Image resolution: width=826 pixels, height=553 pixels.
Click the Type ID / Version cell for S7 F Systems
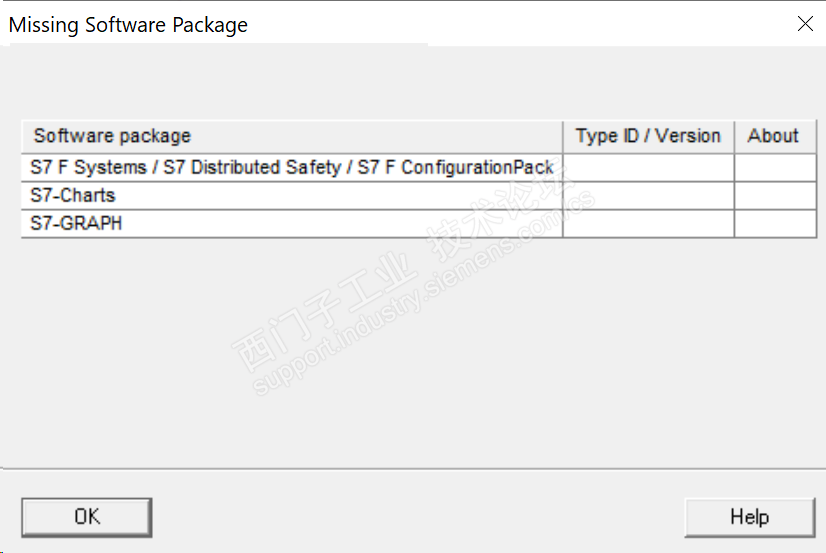pyautogui.click(x=648, y=168)
